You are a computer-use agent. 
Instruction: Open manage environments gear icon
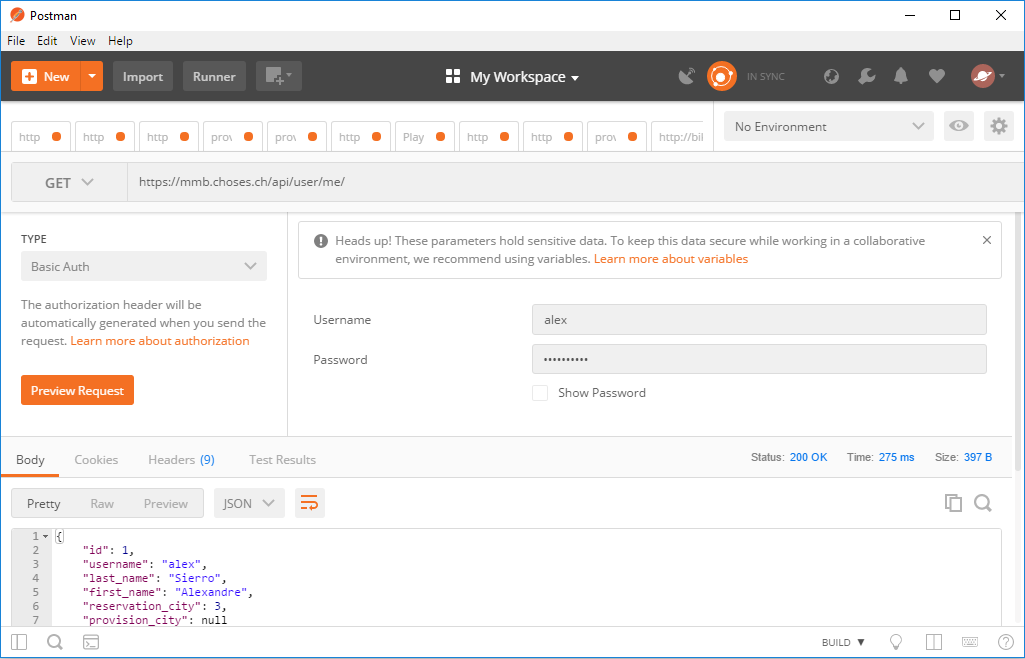(x=999, y=126)
